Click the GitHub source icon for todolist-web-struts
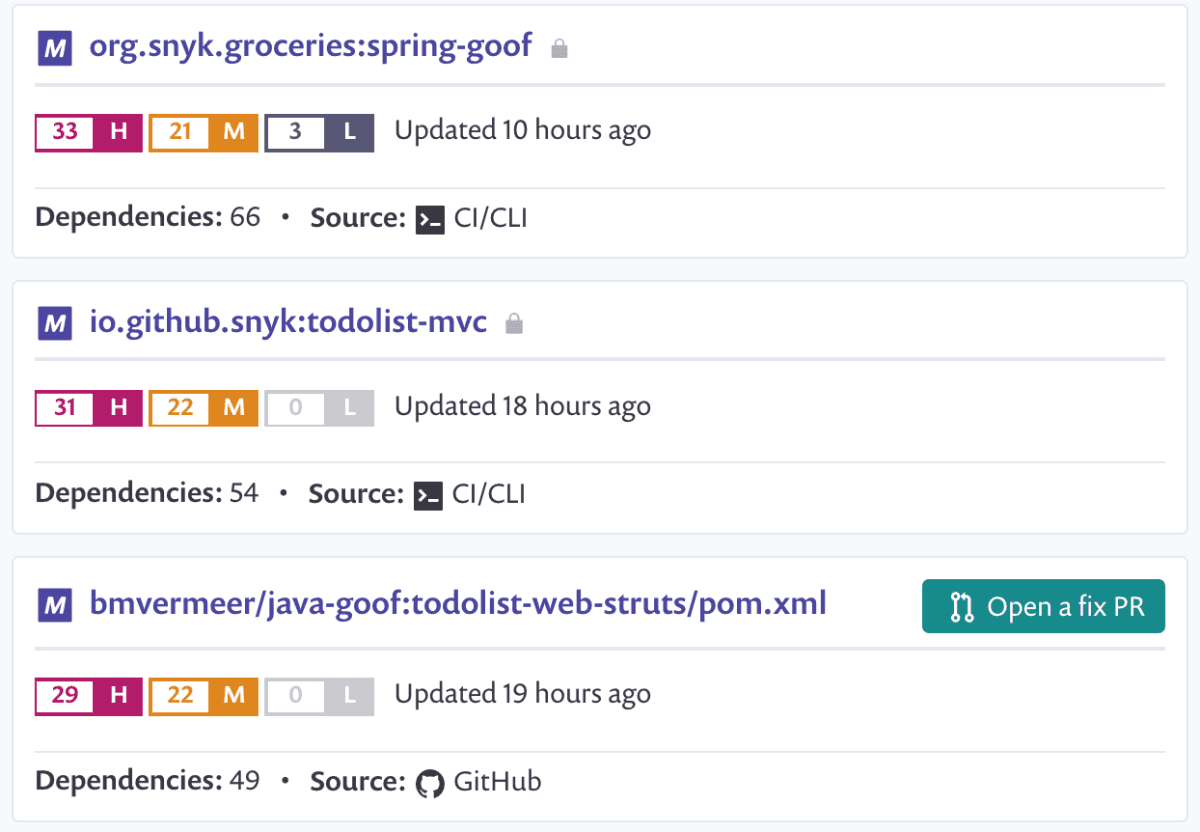1200x832 pixels. coord(432,782)
